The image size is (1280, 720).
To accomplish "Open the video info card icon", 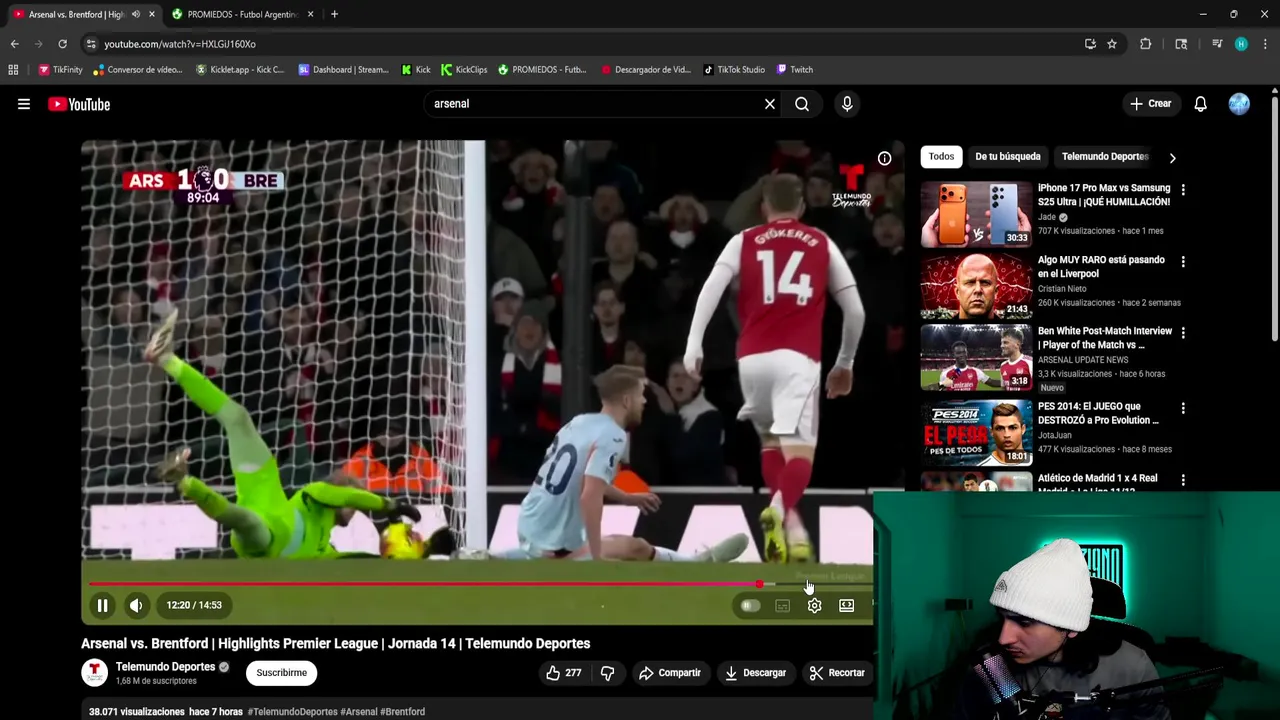I will click(x=884, y=158).
